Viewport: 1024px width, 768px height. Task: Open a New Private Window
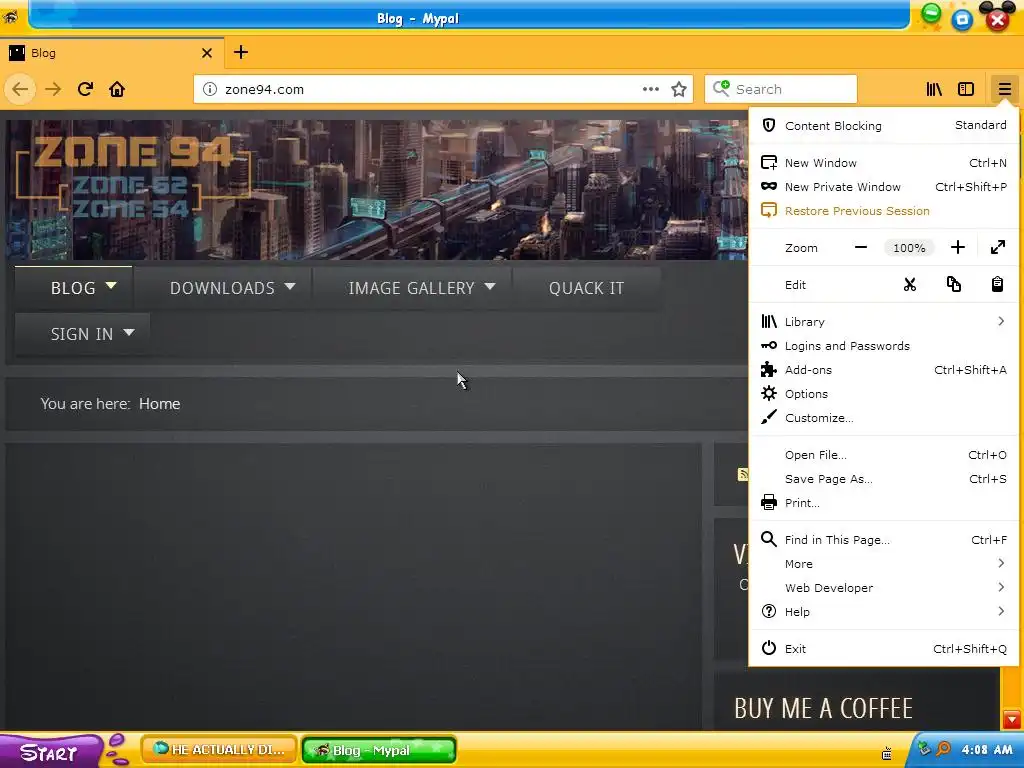[884, 187]
